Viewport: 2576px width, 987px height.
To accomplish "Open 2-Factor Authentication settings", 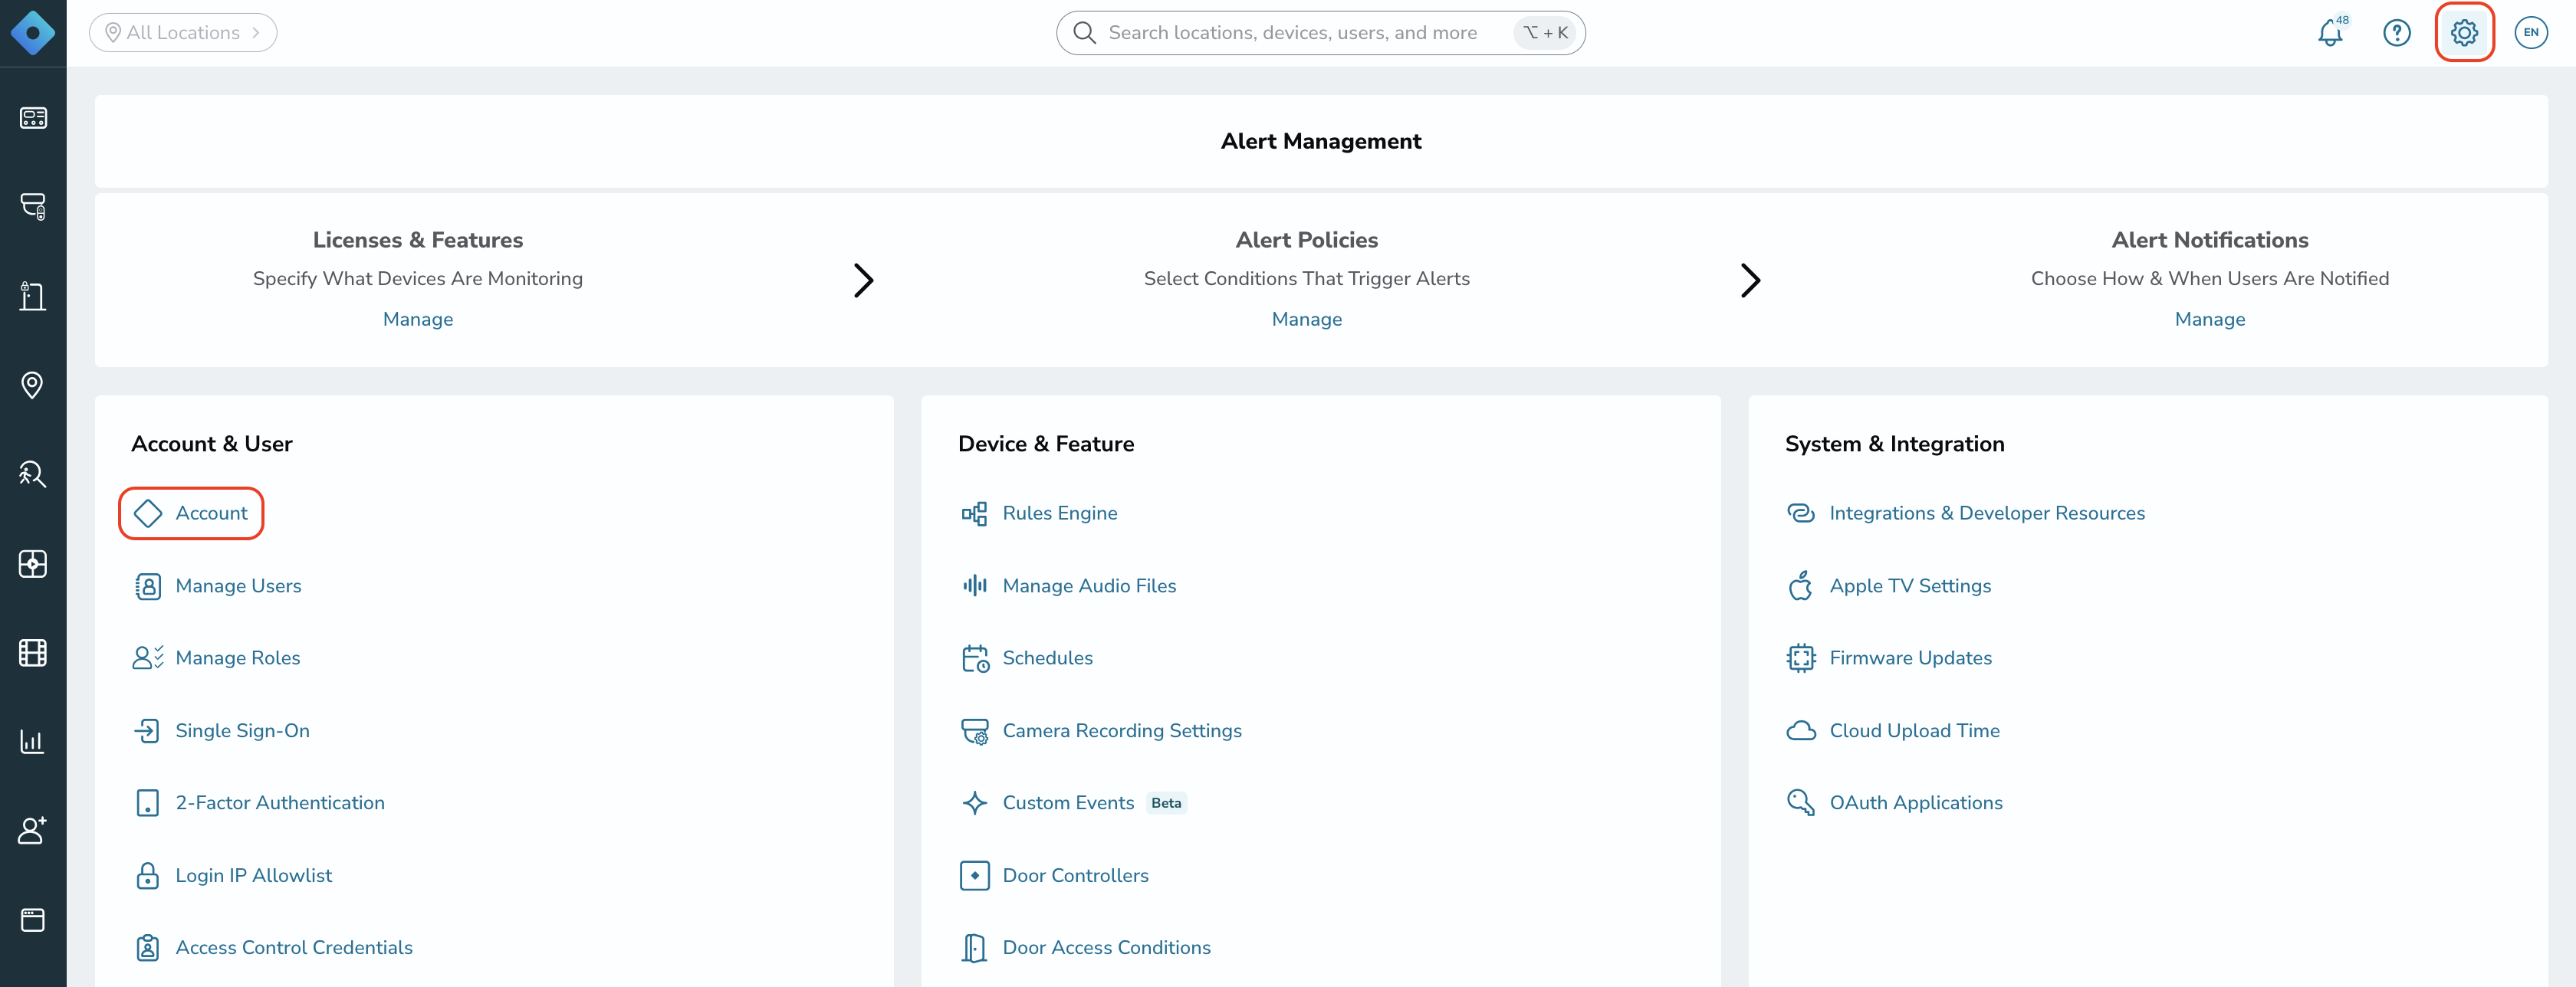I will coord(259,803).
